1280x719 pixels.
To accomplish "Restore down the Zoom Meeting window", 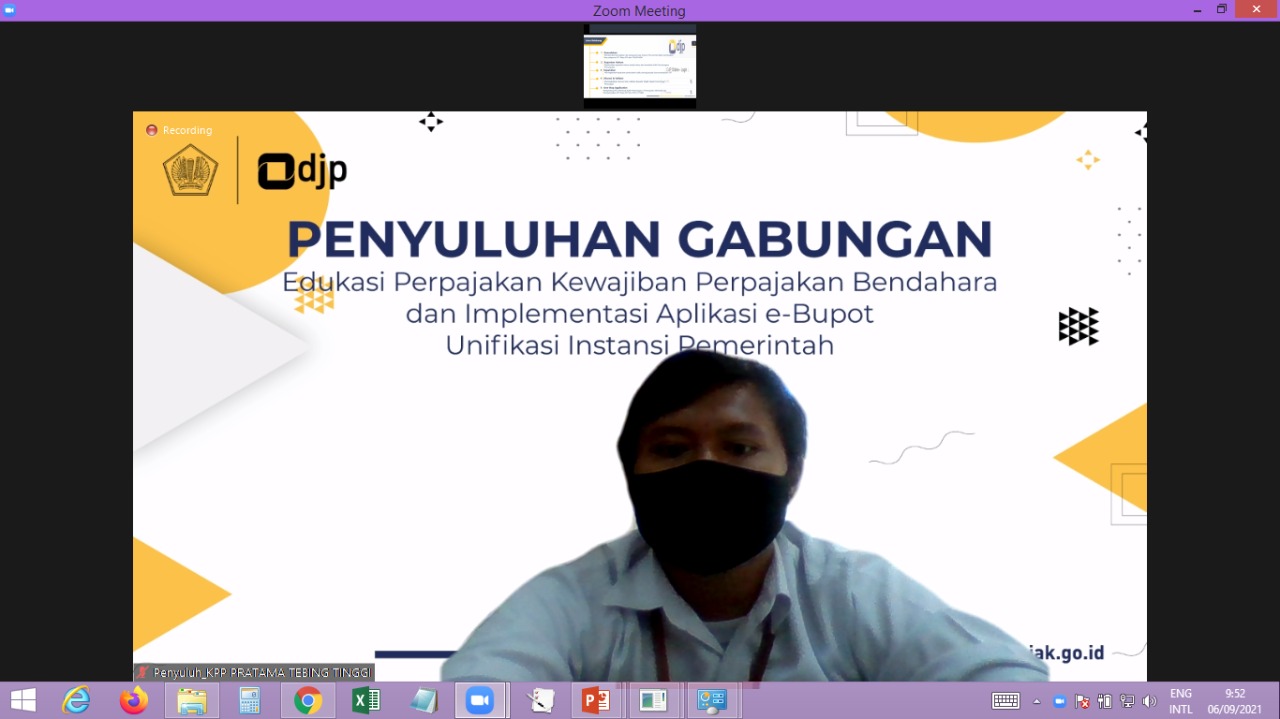I will (x=1221, y=10).
